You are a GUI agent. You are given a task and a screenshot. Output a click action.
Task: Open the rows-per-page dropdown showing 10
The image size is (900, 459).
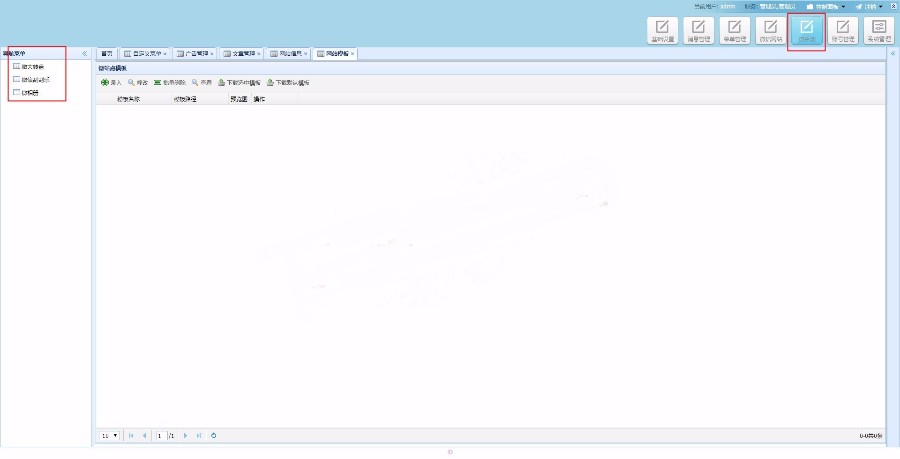[110, 435]
